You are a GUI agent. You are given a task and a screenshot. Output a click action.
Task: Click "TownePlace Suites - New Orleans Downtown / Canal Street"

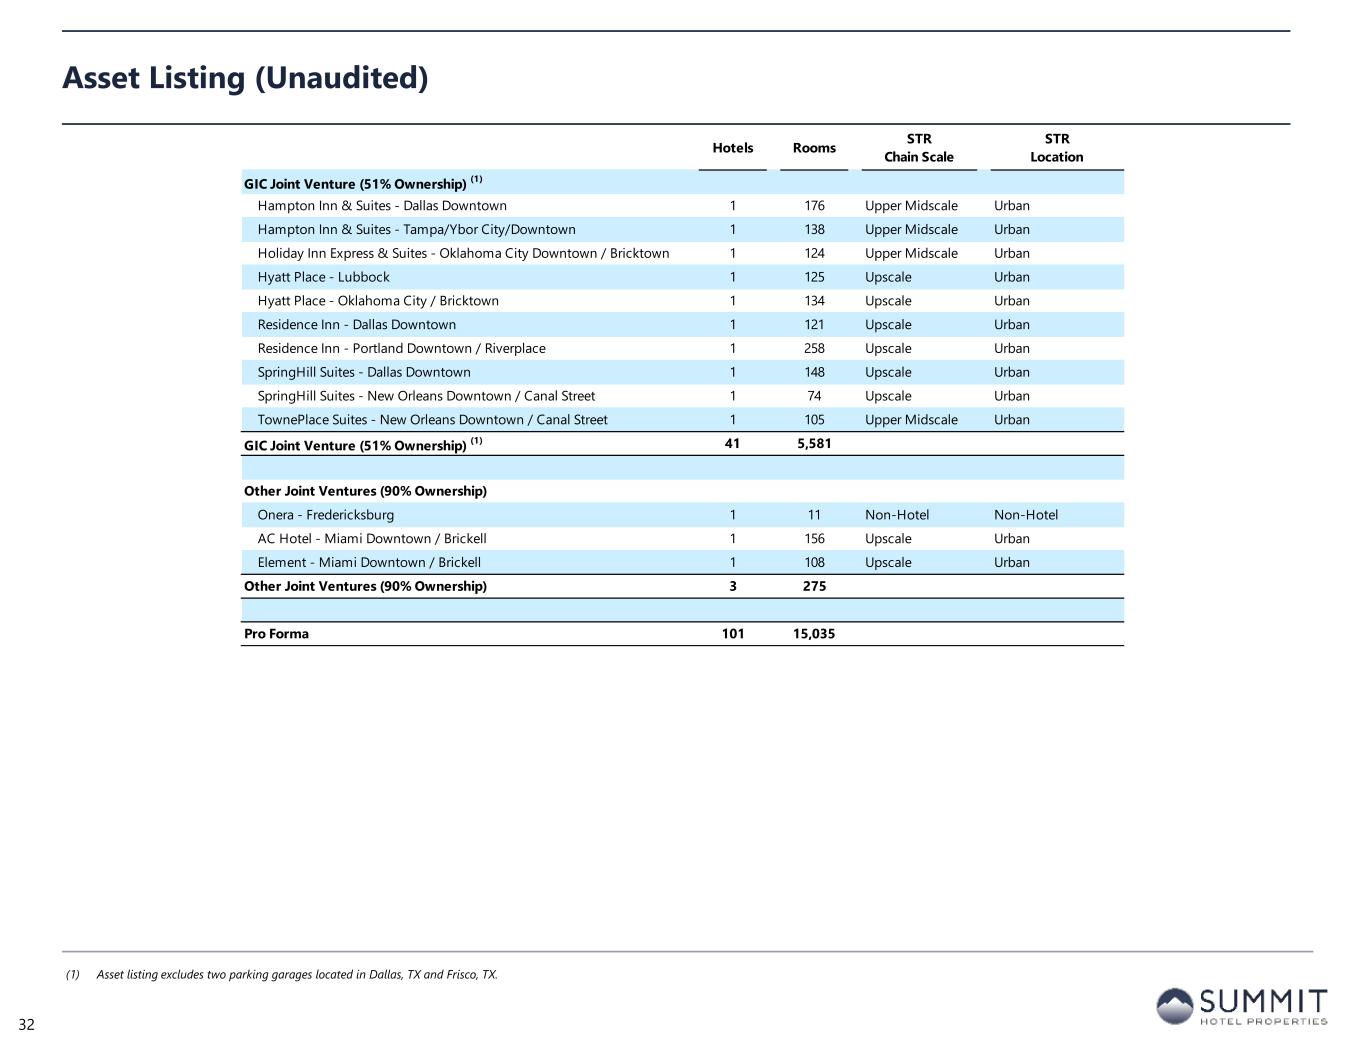pos(432,420)
